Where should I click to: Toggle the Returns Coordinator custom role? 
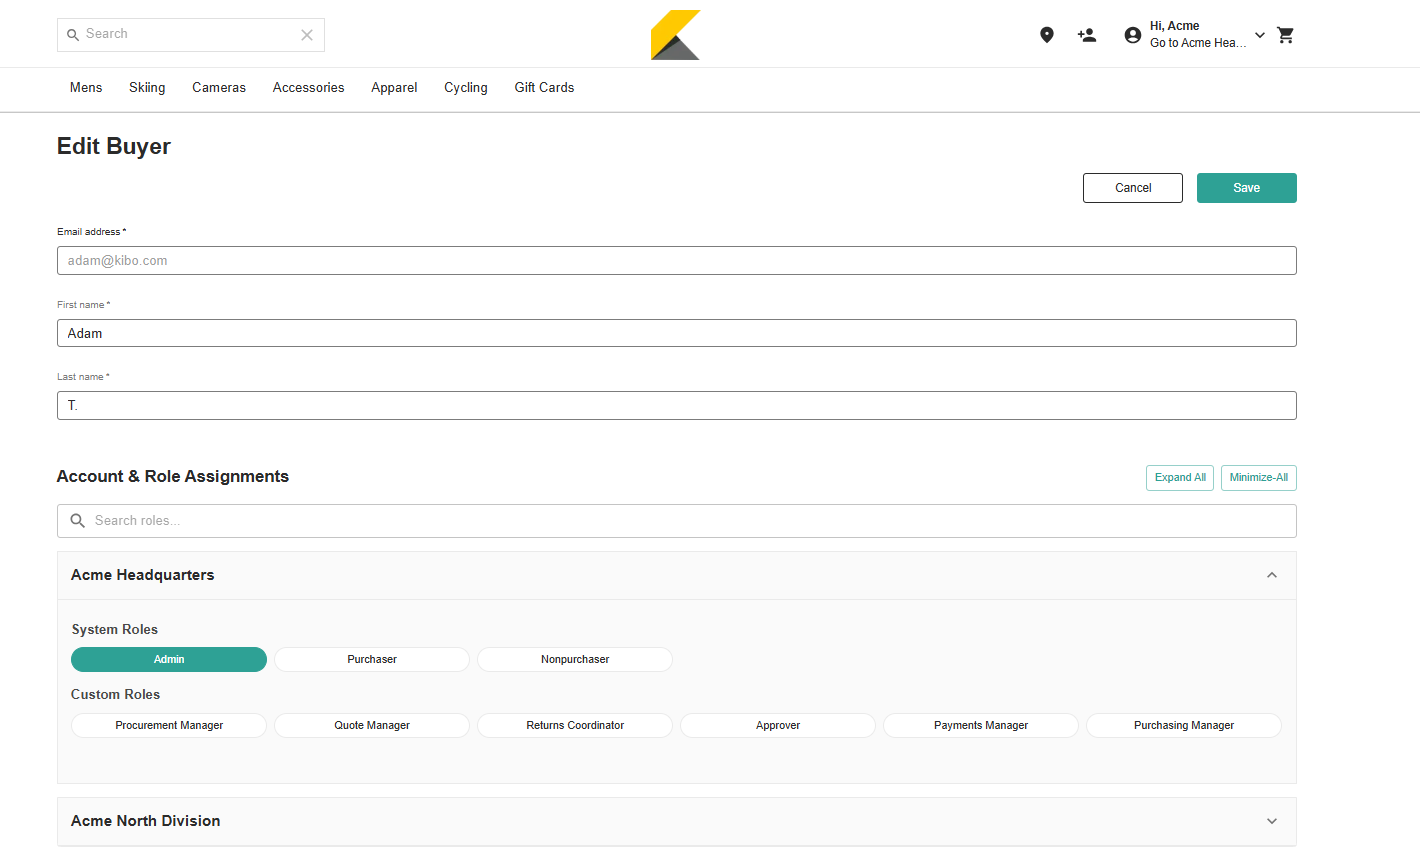[575, 725]
